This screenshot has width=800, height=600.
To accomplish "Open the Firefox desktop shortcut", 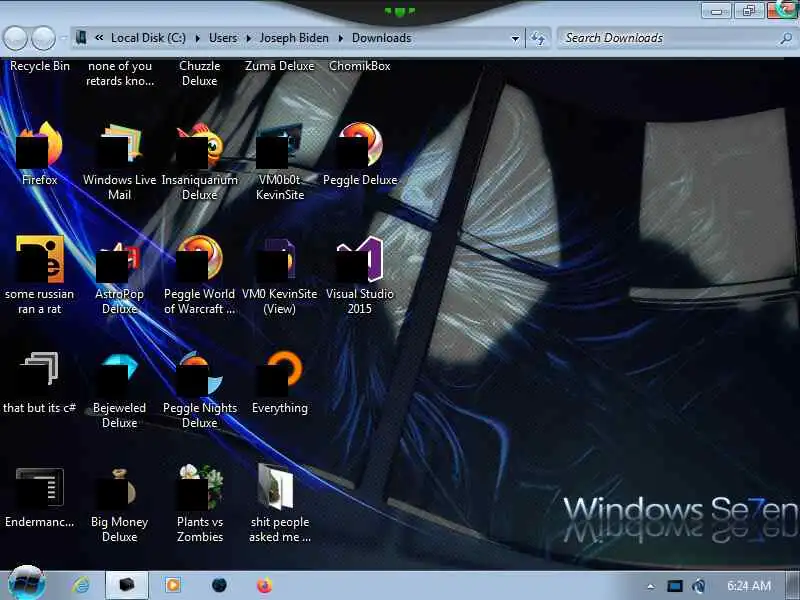I will tap(40, 153).
